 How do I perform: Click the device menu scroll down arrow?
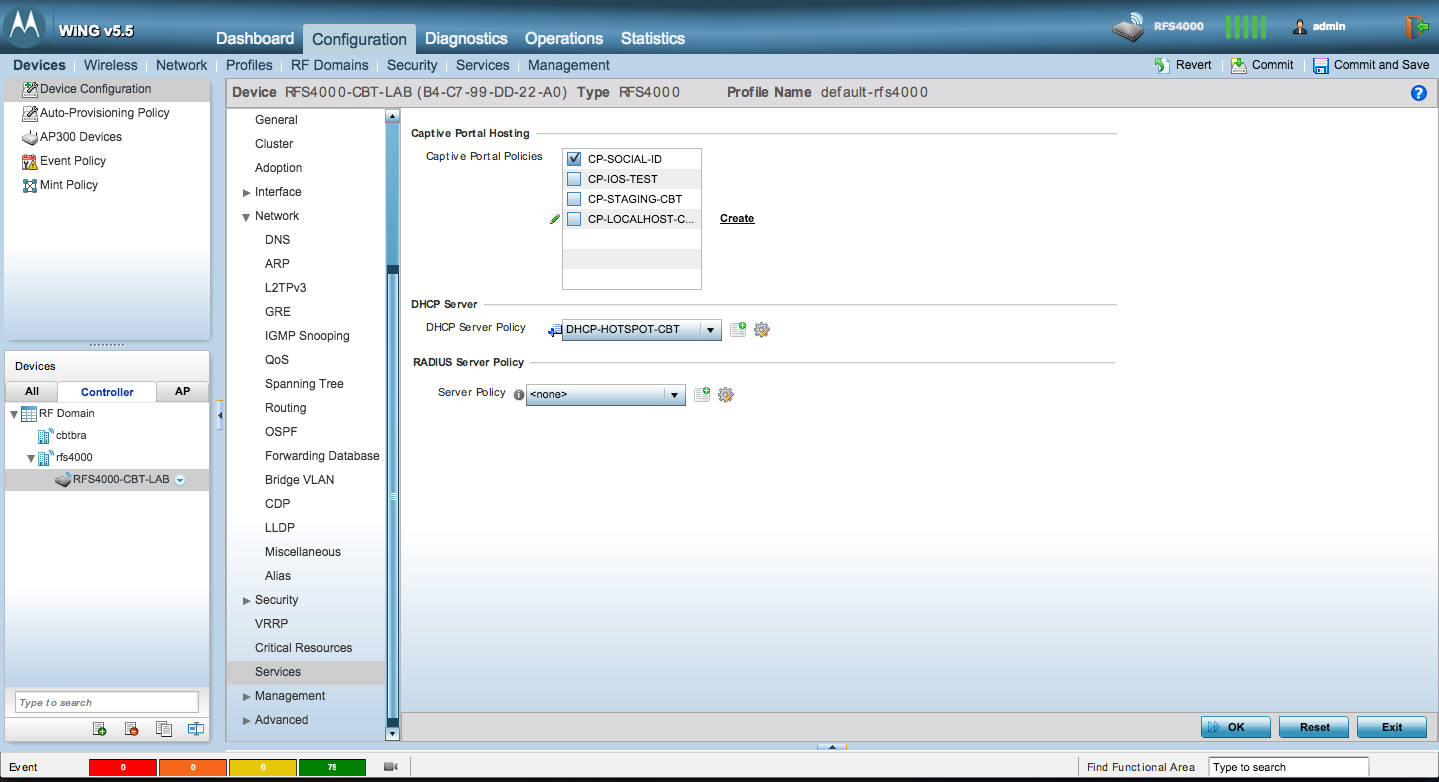[392, 734]
